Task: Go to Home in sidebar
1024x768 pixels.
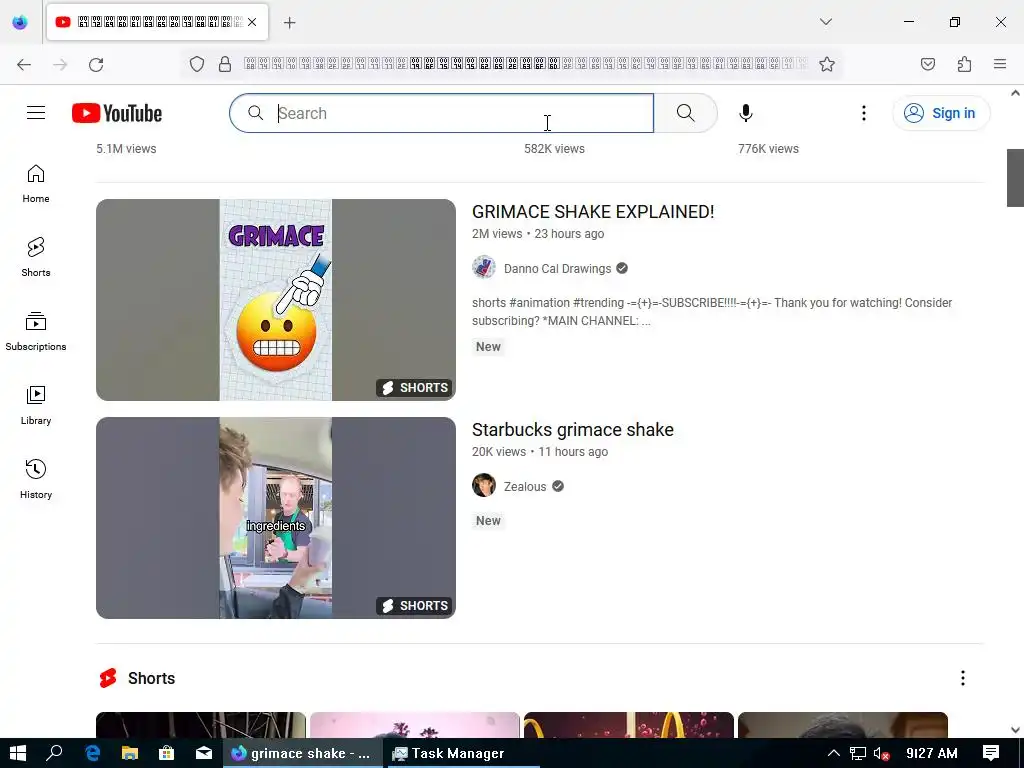Action: point(36,184)
